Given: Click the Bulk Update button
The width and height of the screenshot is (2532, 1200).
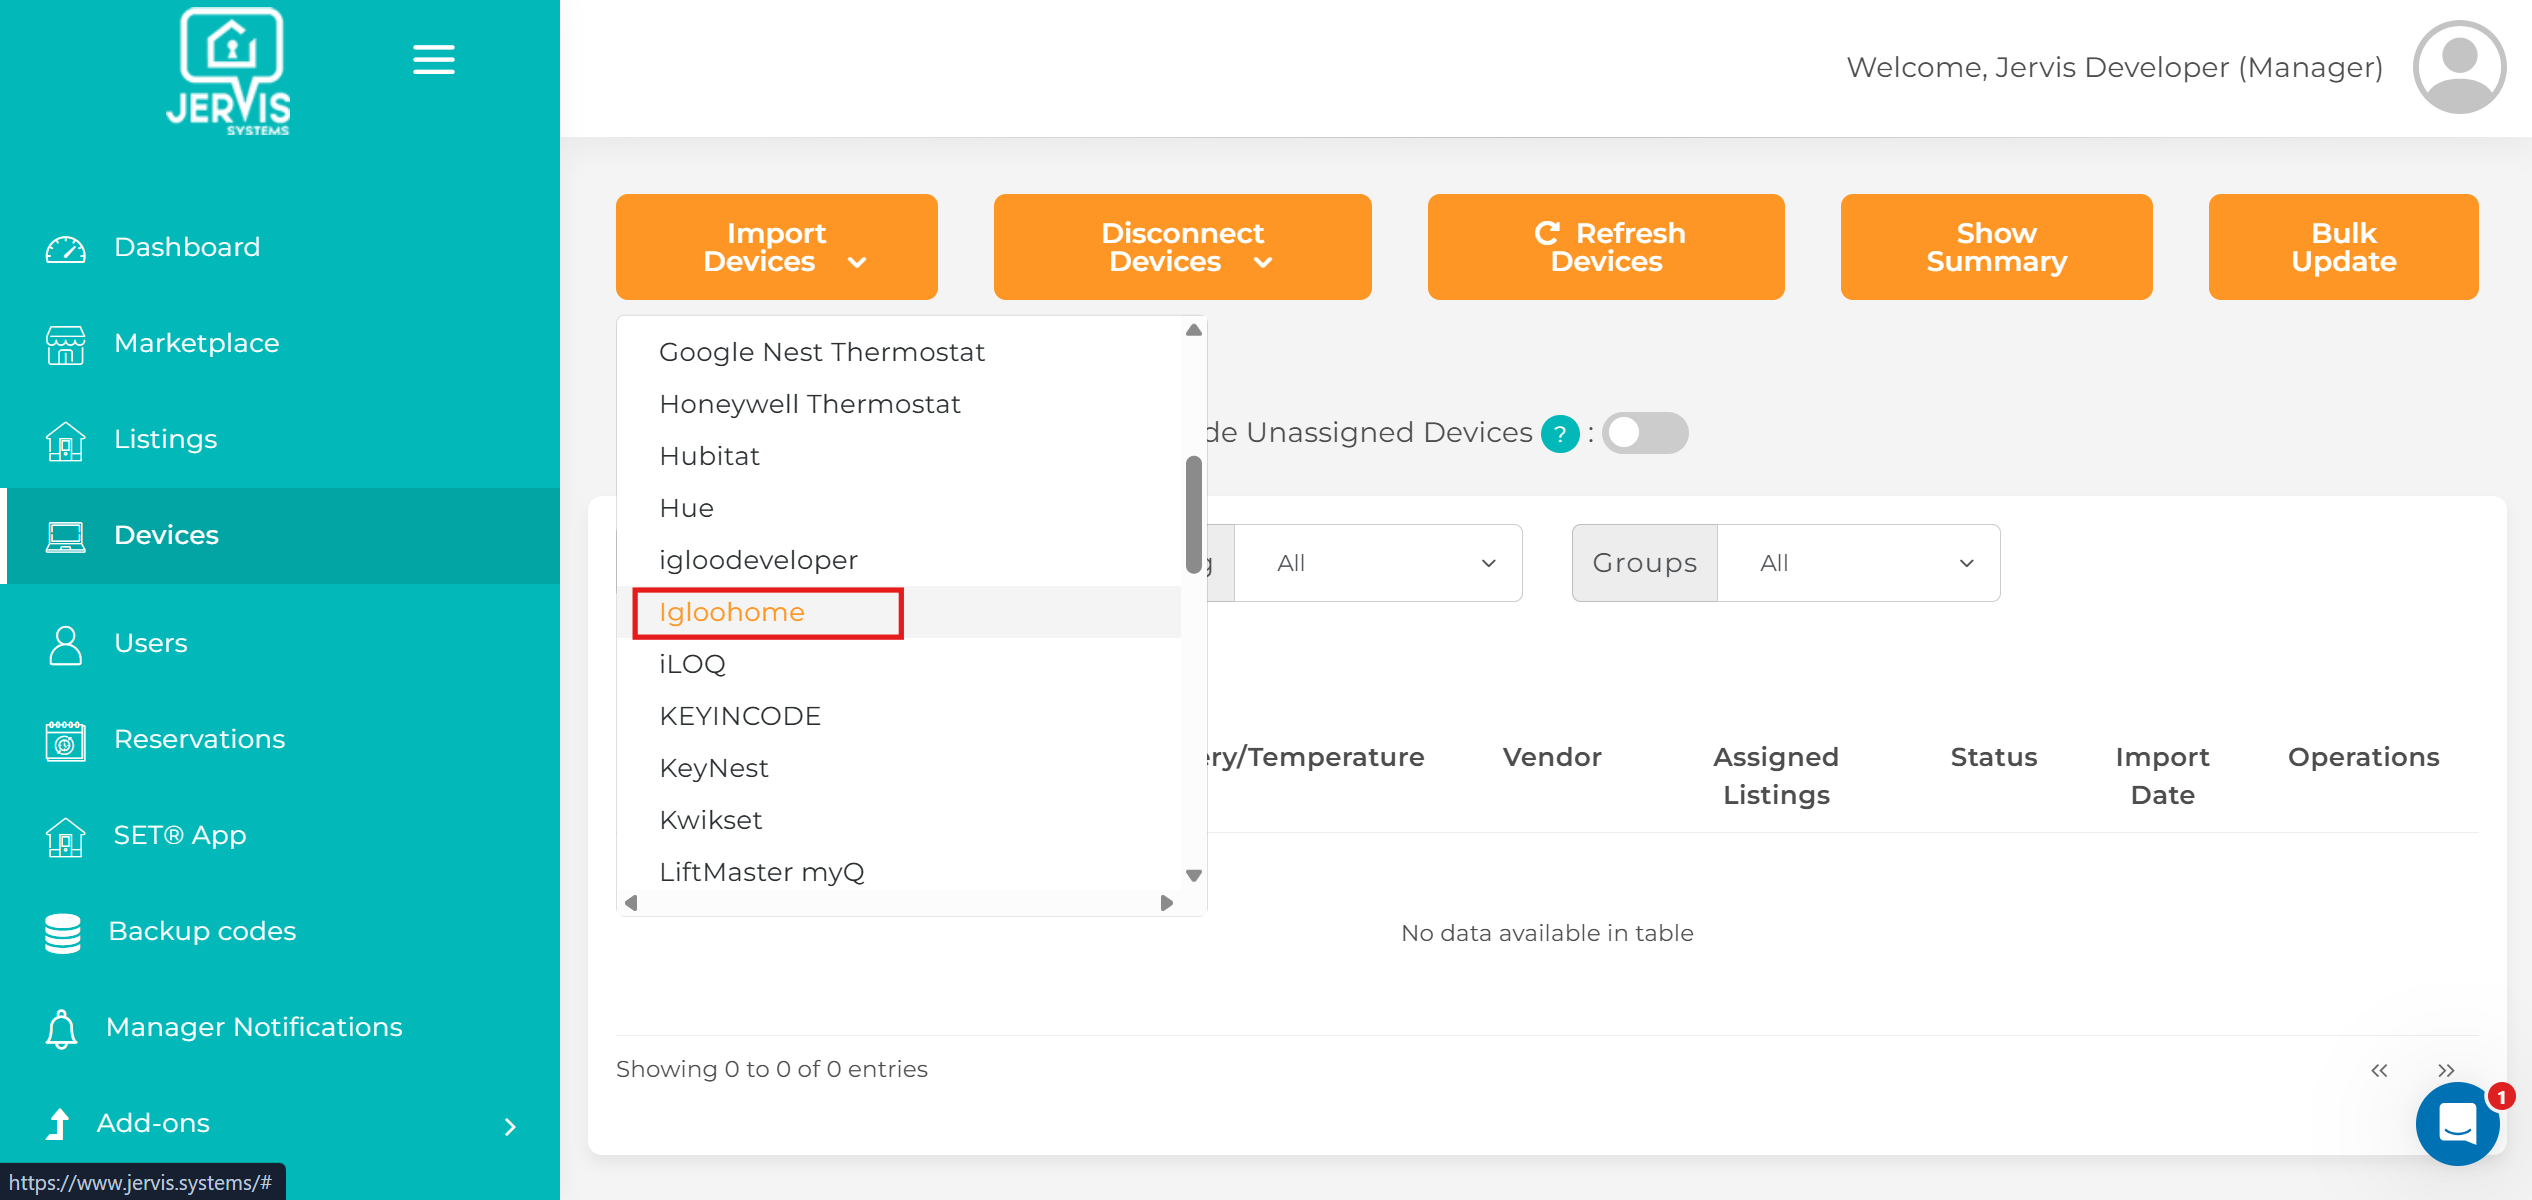Looking at the screenshot, I should (x=2342, y=247).
